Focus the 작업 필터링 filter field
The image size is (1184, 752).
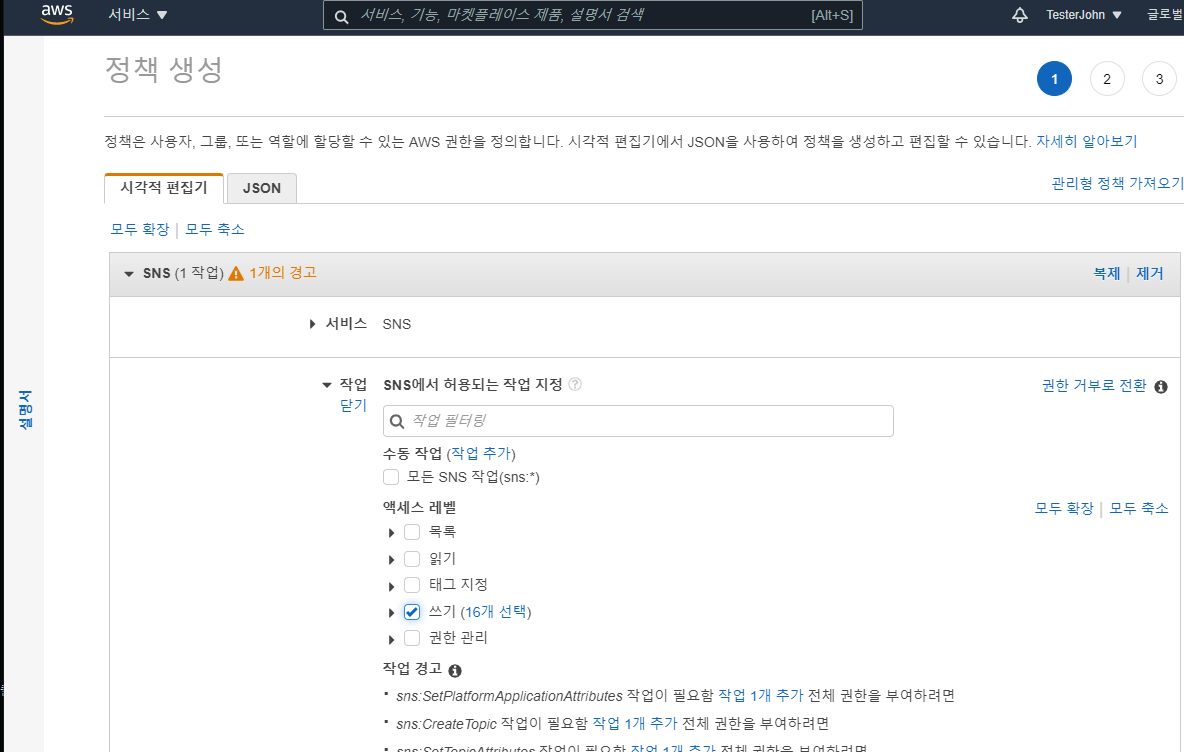tap(638, 421)
